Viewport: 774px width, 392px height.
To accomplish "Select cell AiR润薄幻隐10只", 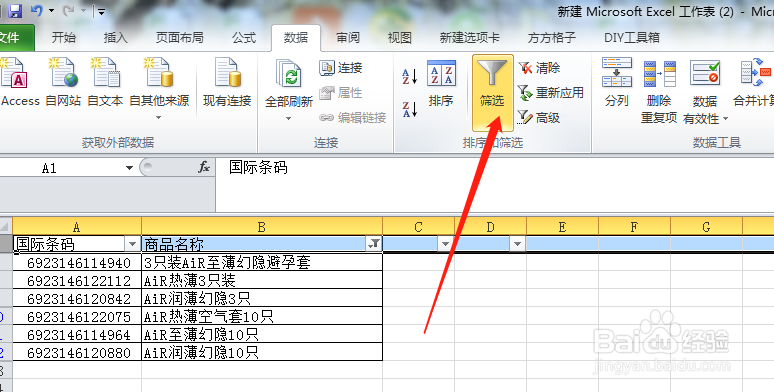I will pyautogui.click(x=262, y=353).
